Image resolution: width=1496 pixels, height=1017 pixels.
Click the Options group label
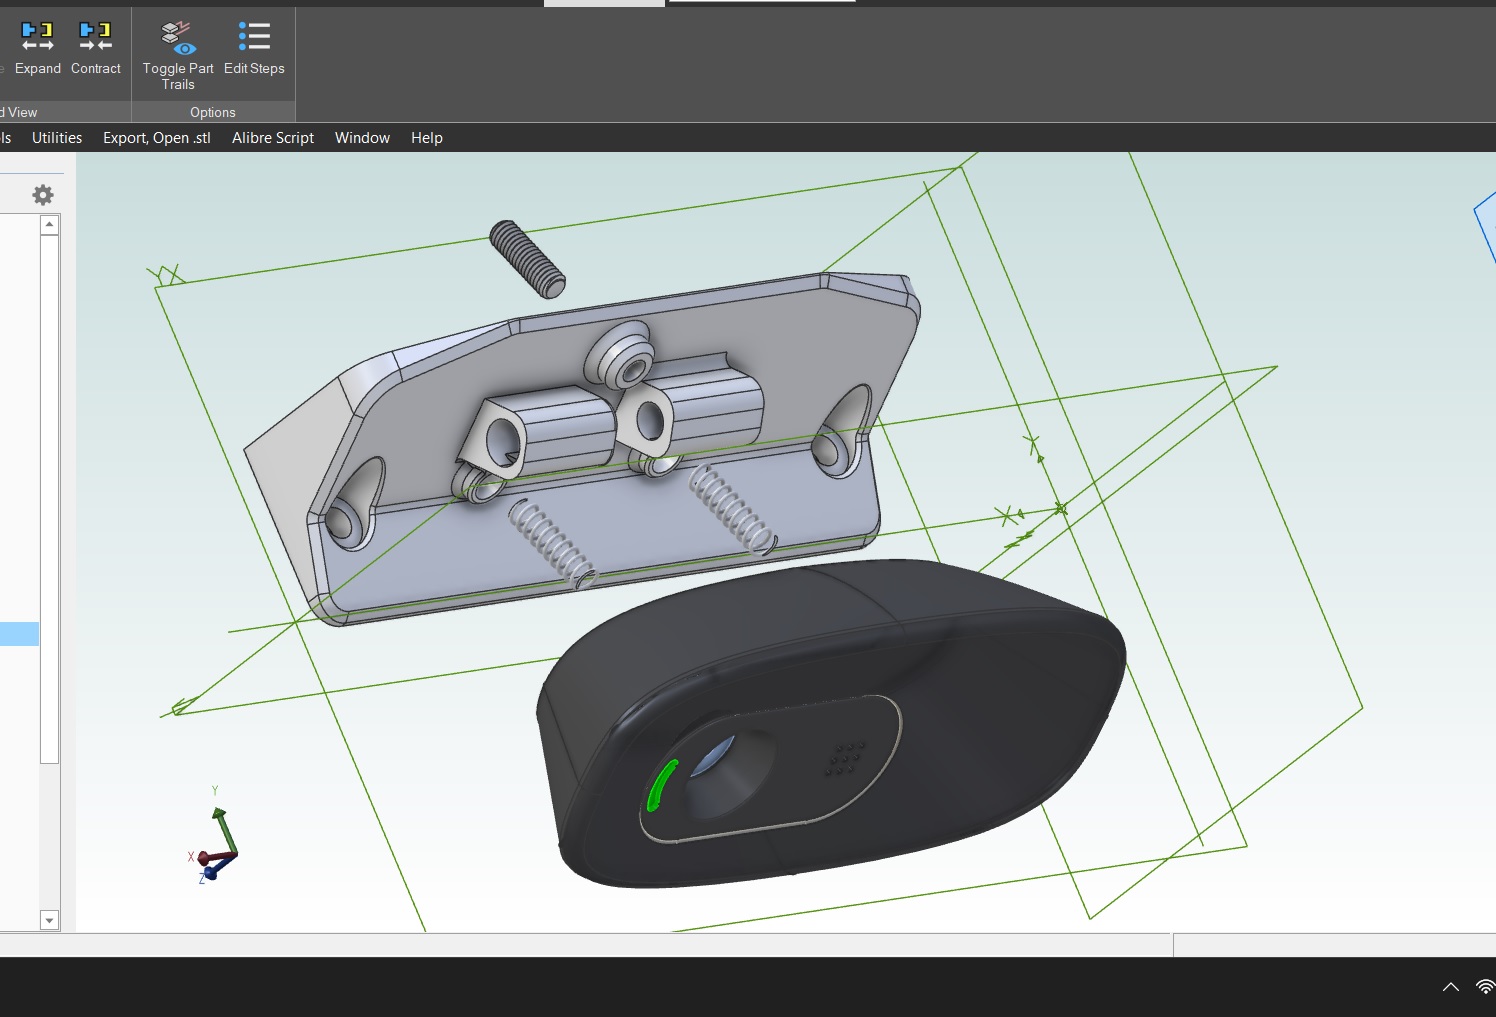point(213,112)
